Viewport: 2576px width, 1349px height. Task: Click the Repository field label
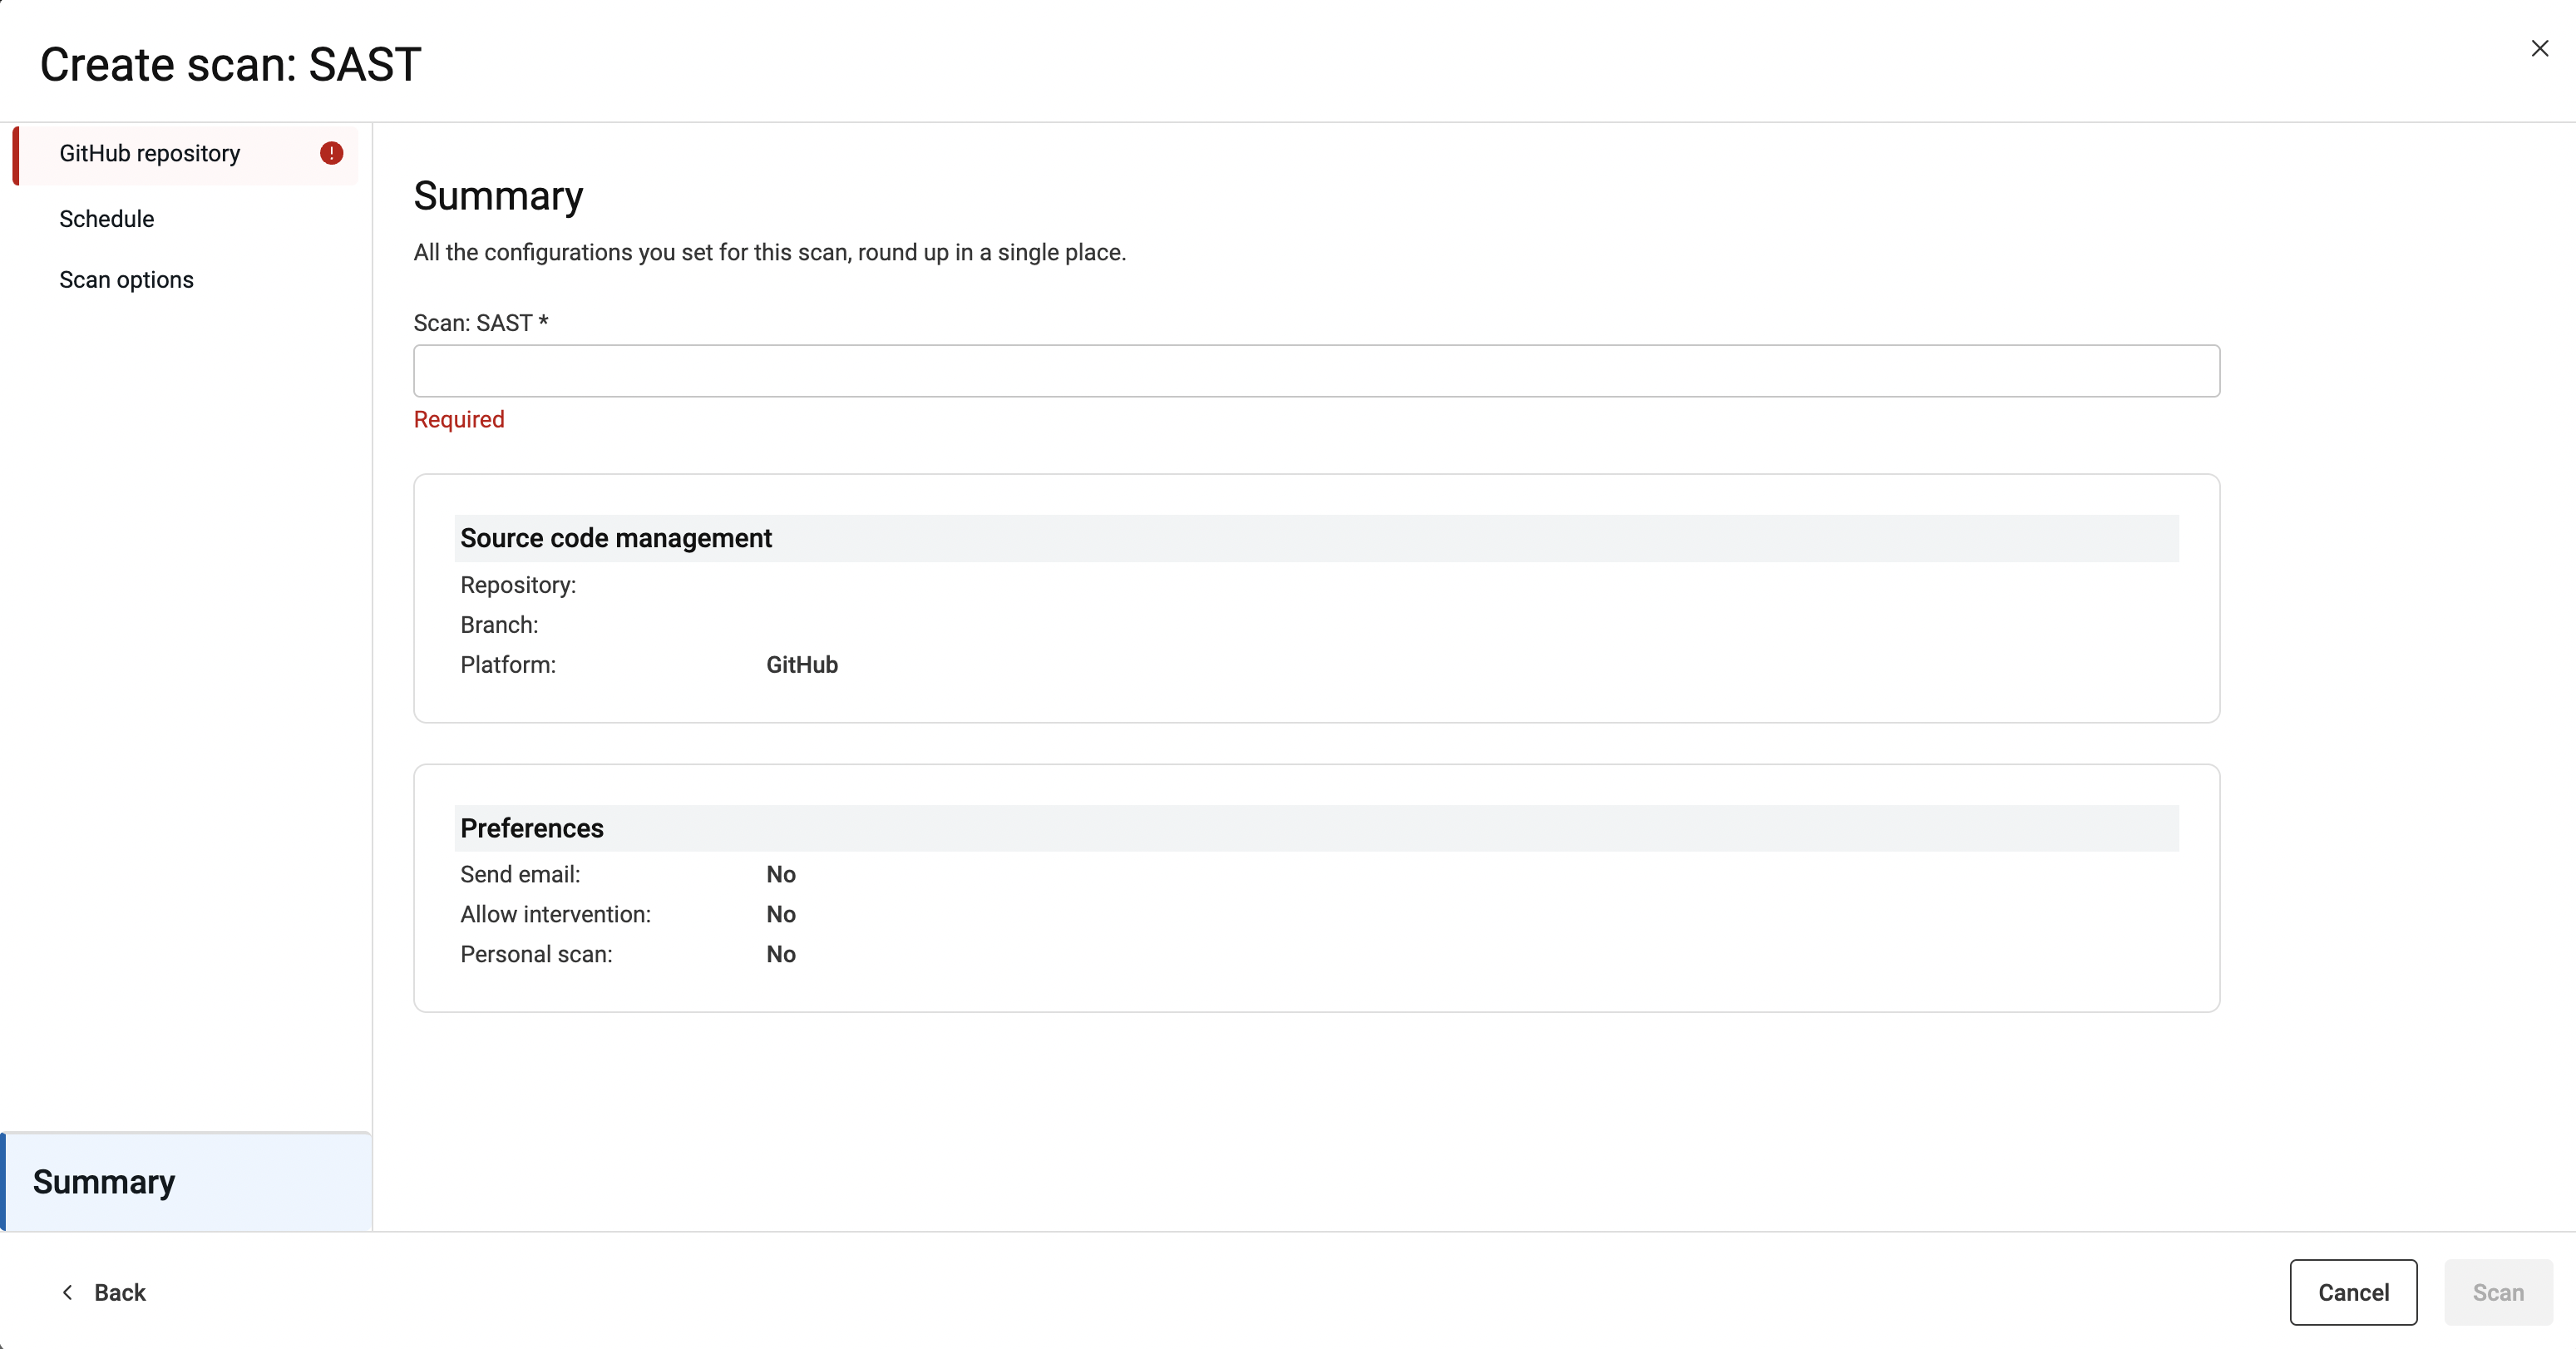point(518,585)
